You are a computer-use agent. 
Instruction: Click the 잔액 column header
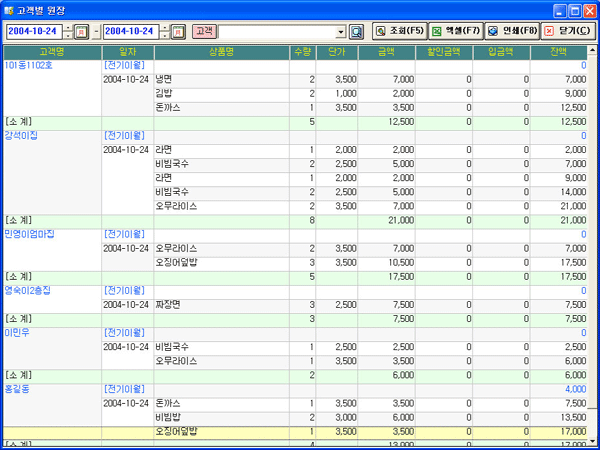pos(559,52)
